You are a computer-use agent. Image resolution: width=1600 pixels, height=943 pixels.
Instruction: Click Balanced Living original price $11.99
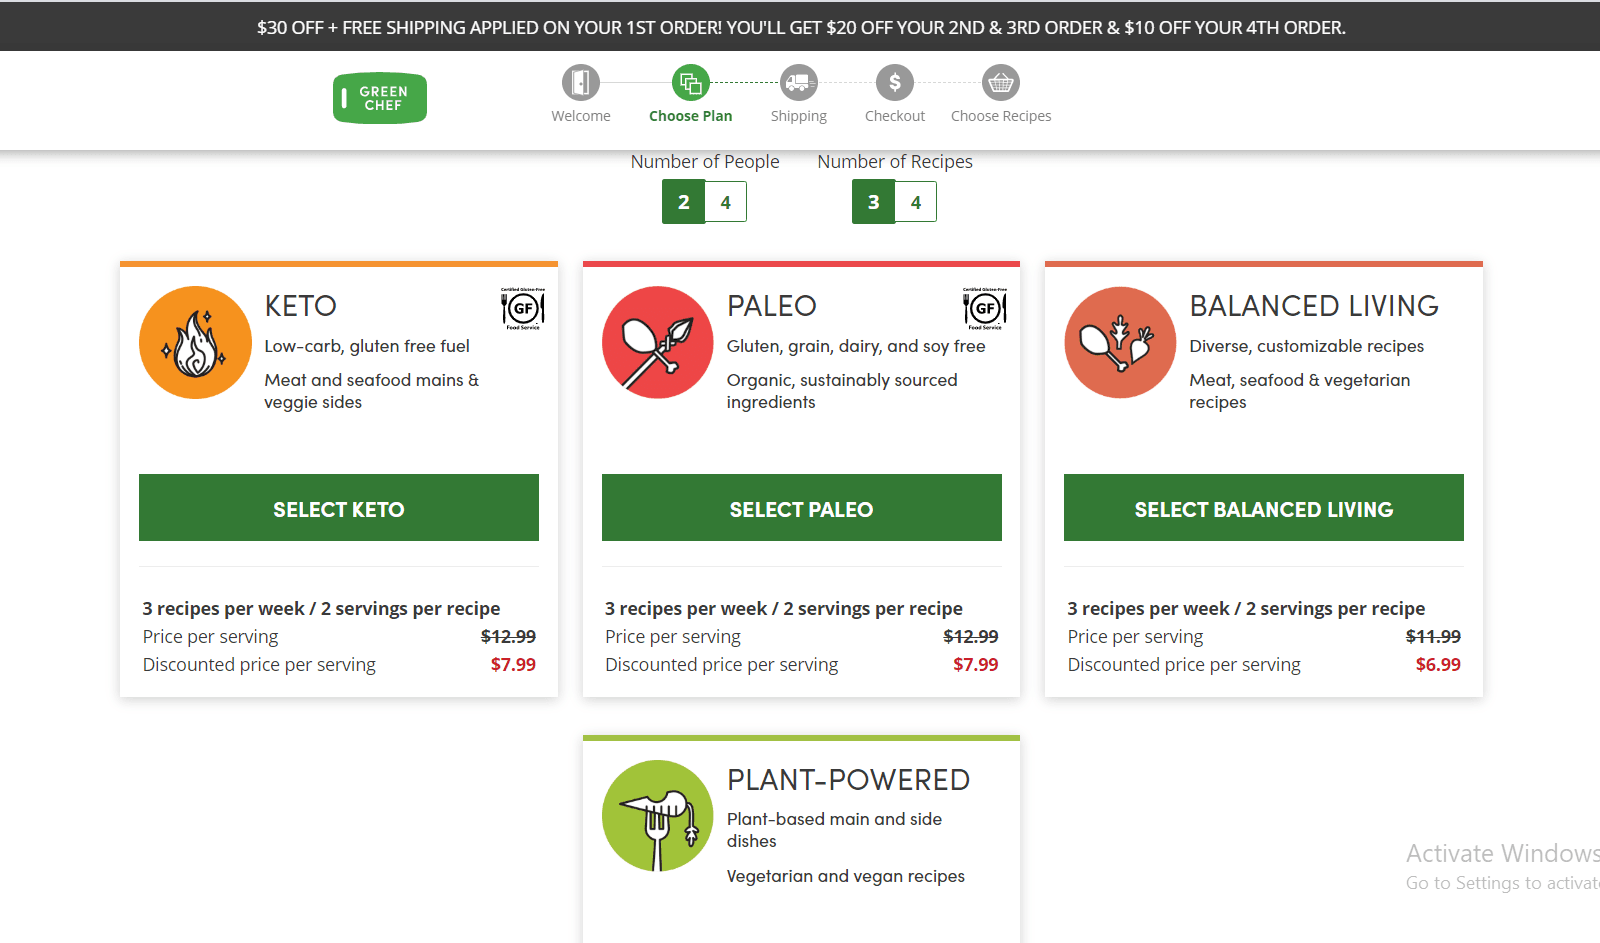tap(1433, 637)
